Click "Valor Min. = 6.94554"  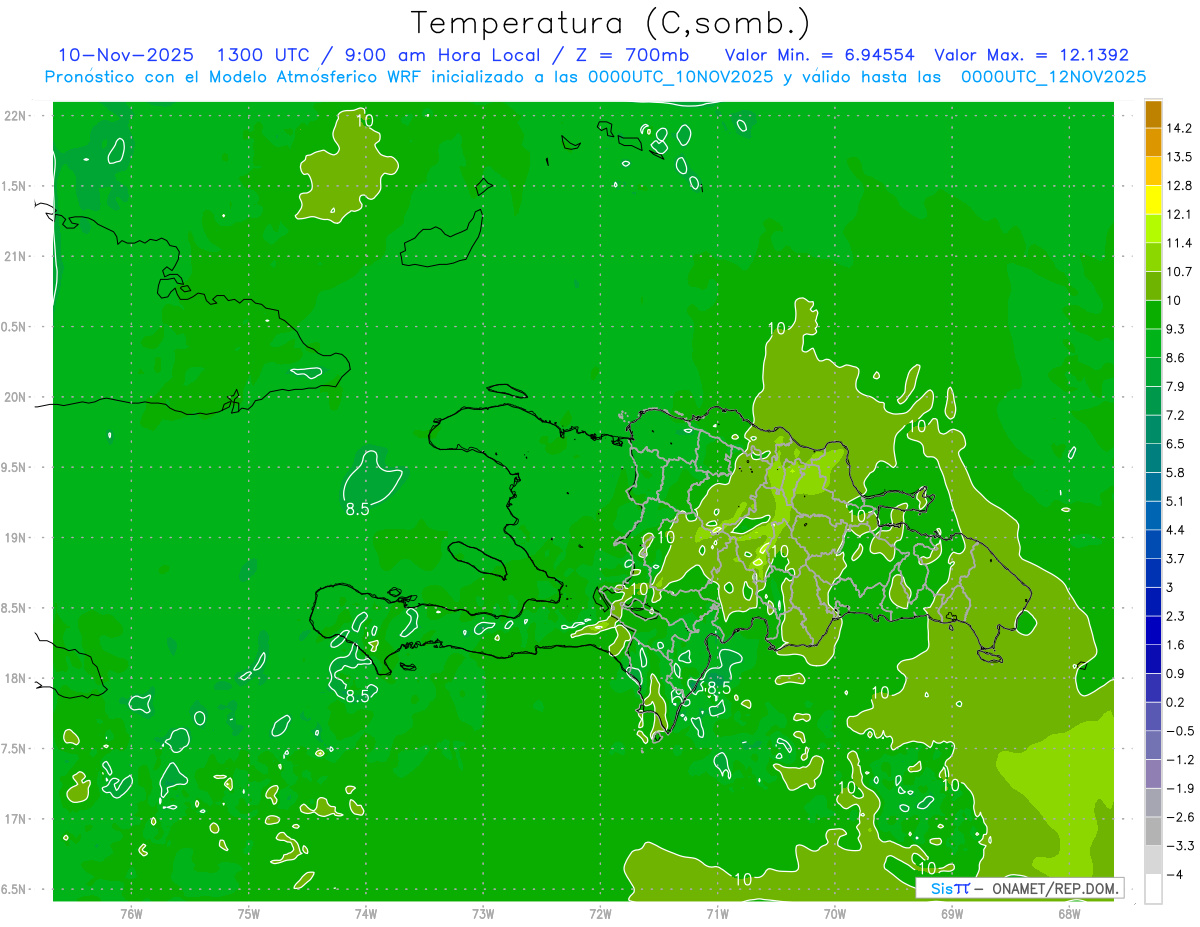tap(818, 55)
